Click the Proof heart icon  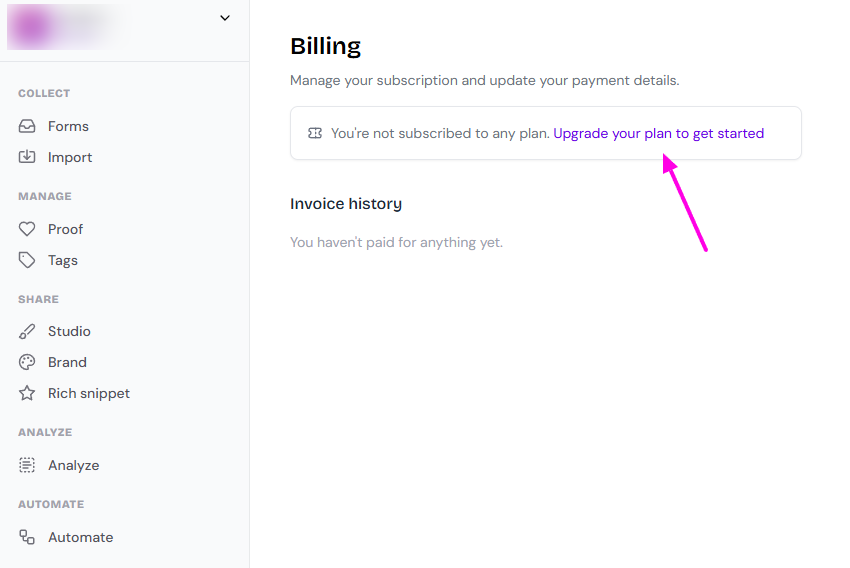pos(27,229)
